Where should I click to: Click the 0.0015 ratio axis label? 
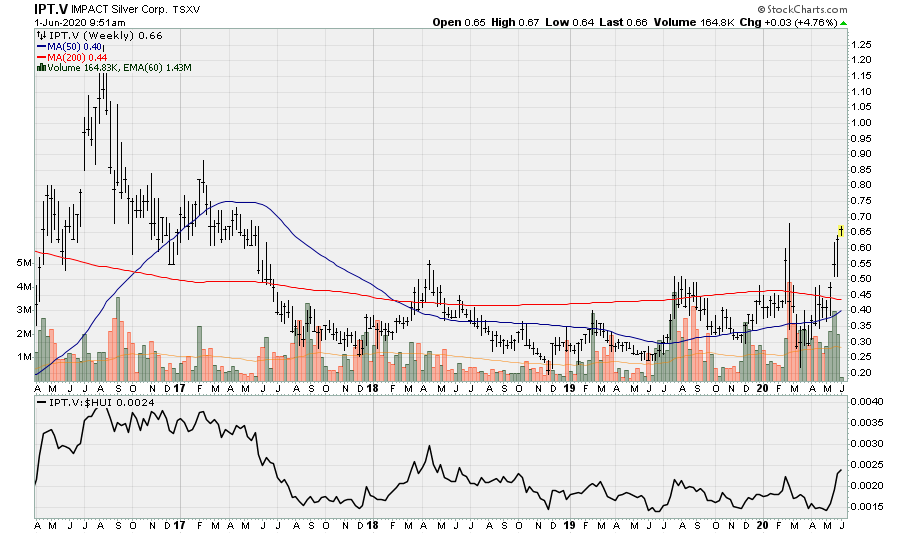click(866, 506)
